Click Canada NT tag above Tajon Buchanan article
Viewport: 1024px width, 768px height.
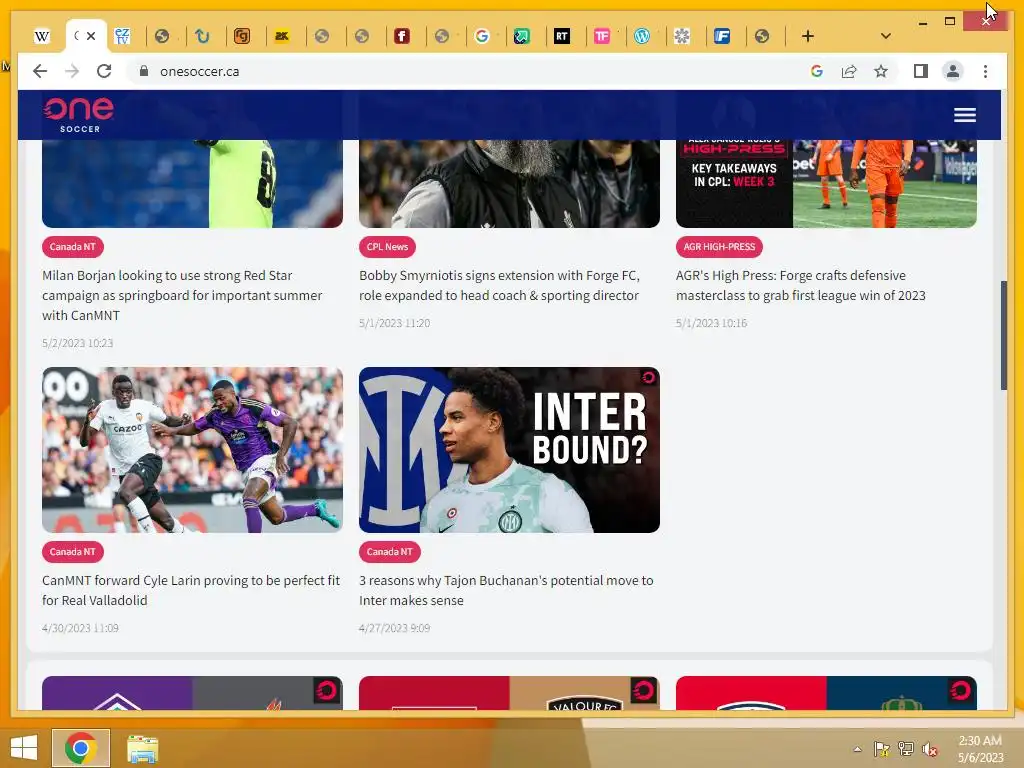coord(390,552)
